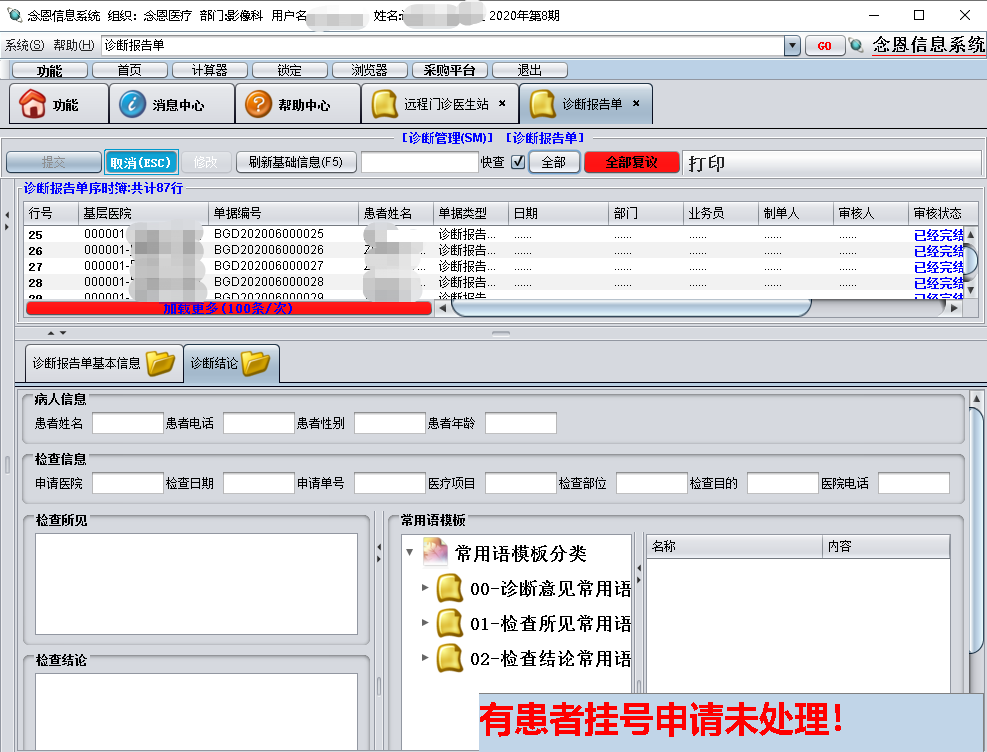The height and width of the screenshot is (752, 987).
Task: Open the 帮助中心 question mark icon
Action: [x=258, y=104]
